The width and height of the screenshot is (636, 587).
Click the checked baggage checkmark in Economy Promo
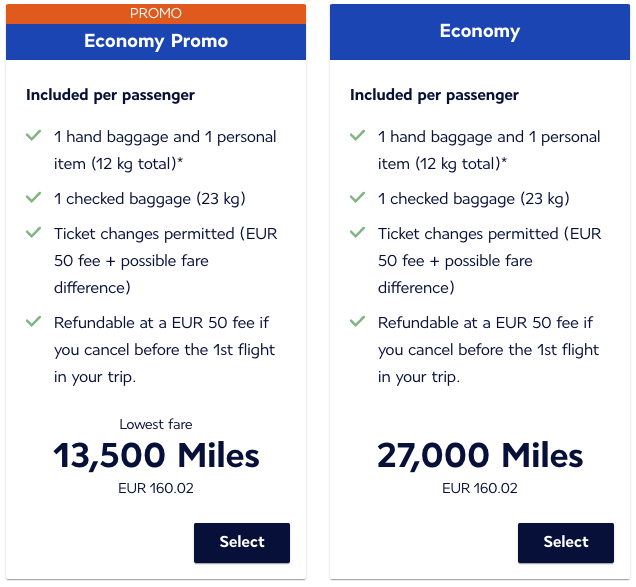(x=33, y=198)
